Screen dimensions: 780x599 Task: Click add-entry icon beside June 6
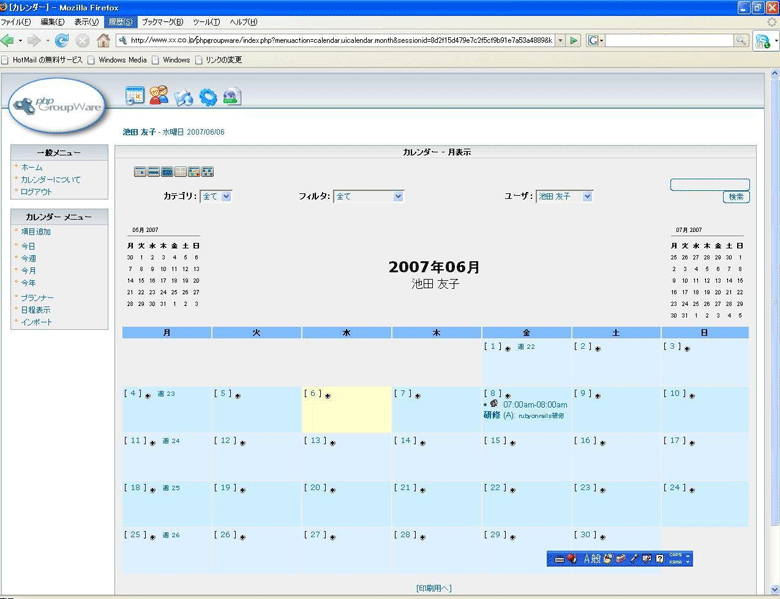tap(327, 395)
